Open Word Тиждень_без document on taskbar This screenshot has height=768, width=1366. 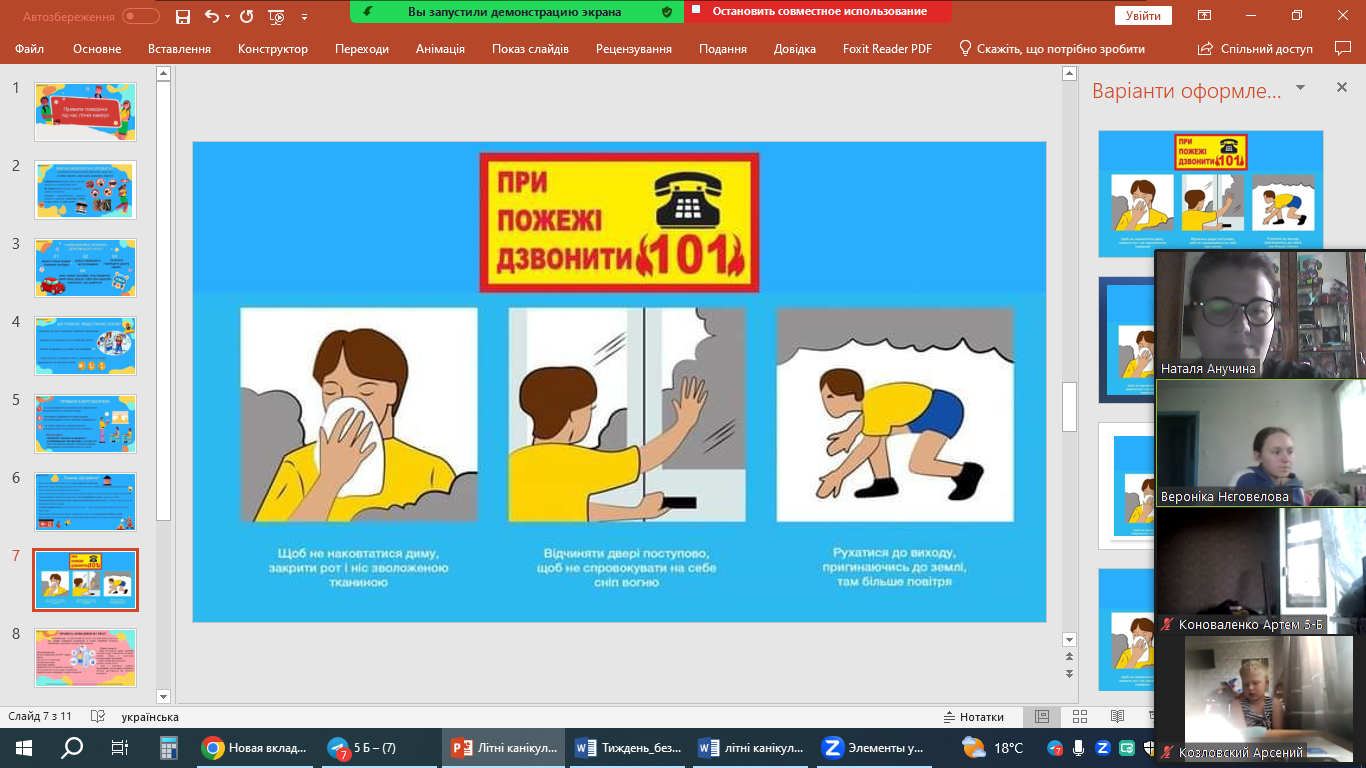[629, 748]
